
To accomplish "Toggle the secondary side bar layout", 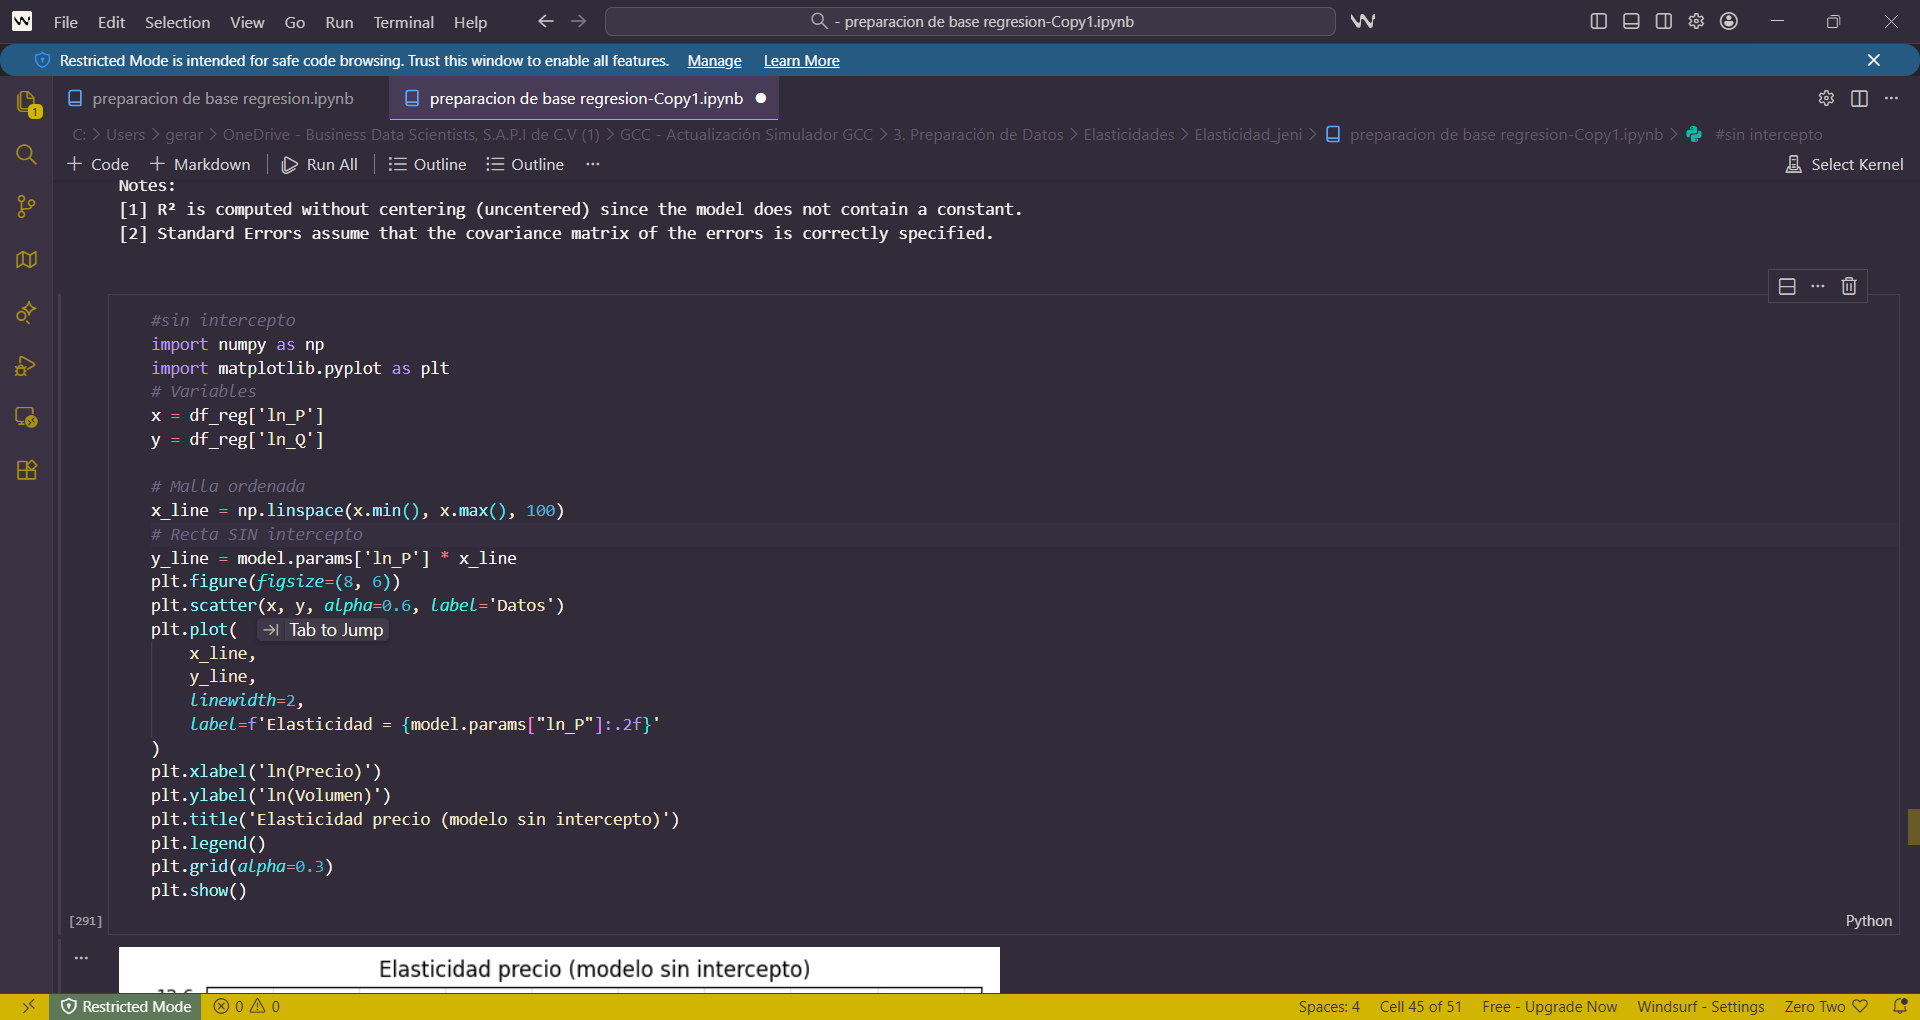I will [x=1663, y=21].
